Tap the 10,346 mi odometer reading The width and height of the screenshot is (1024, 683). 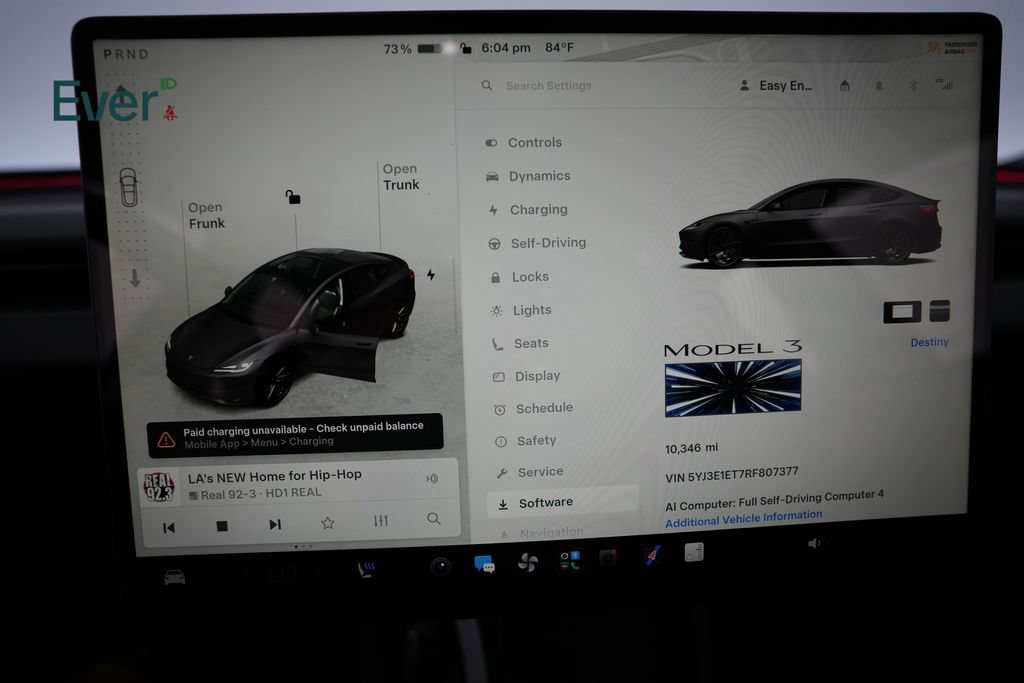tap(691, 448)
